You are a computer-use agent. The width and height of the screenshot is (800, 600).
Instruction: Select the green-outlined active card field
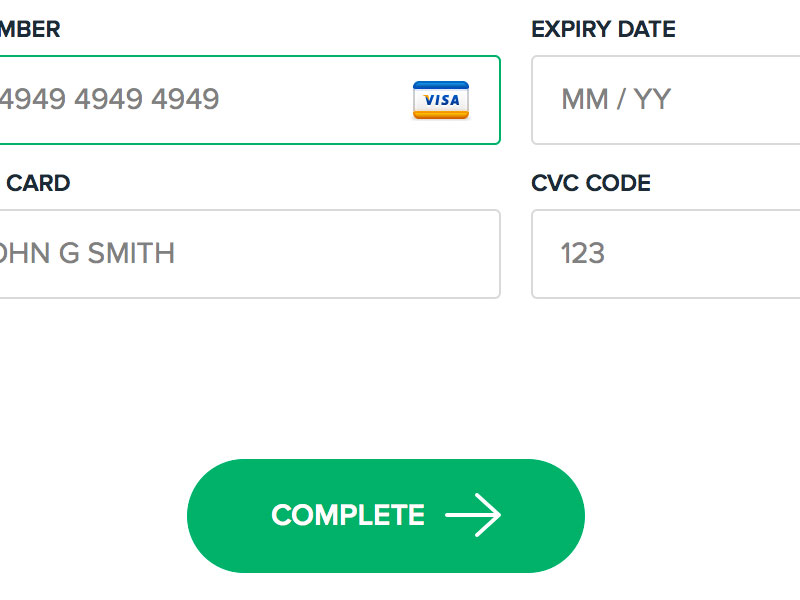click(x=300, y=100)
